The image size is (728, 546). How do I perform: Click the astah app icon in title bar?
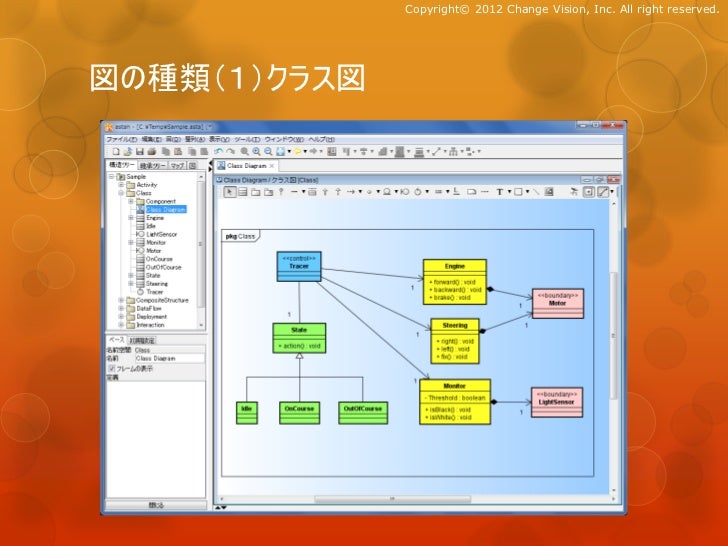click(109, 127)
